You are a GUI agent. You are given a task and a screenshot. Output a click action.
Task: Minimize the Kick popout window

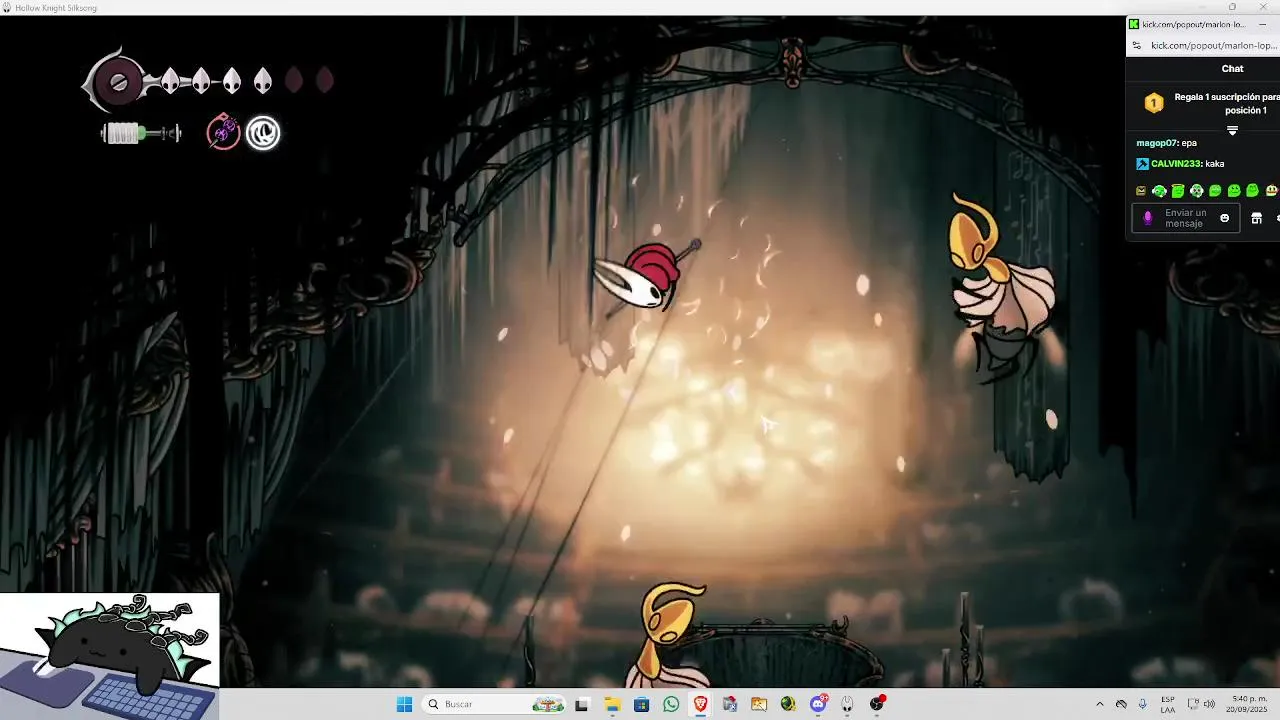click(1262, 24)
